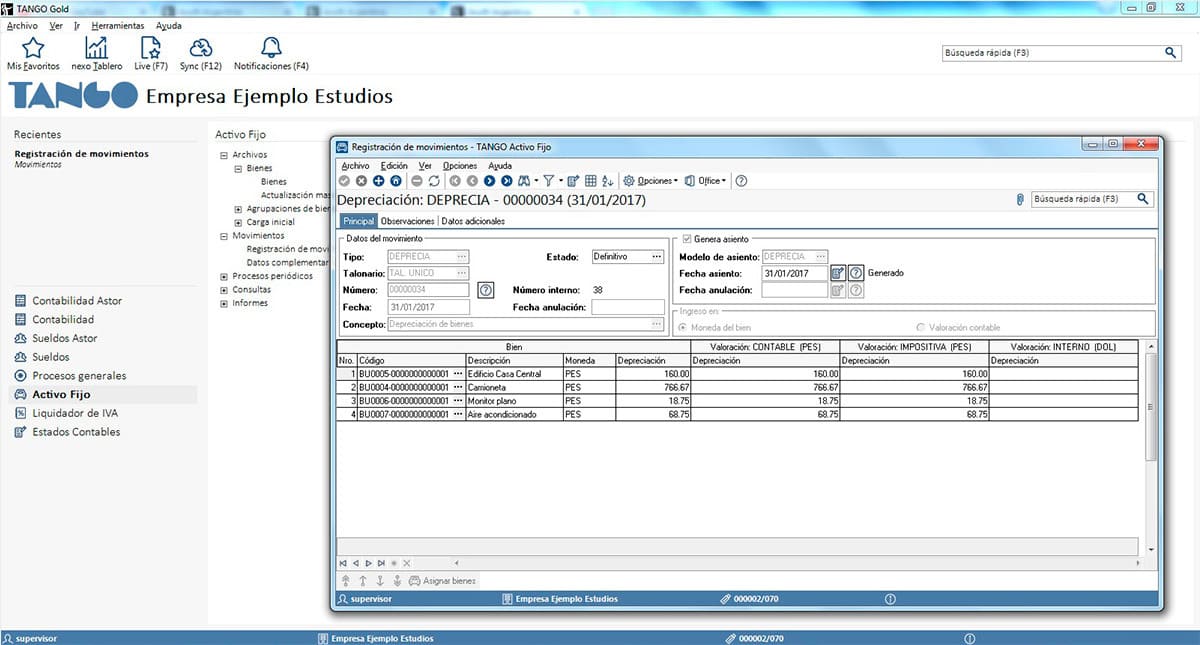Expand the Carga inicial tree node
1200x645 pixels.
pyautogui.click(x=238, y=222)
